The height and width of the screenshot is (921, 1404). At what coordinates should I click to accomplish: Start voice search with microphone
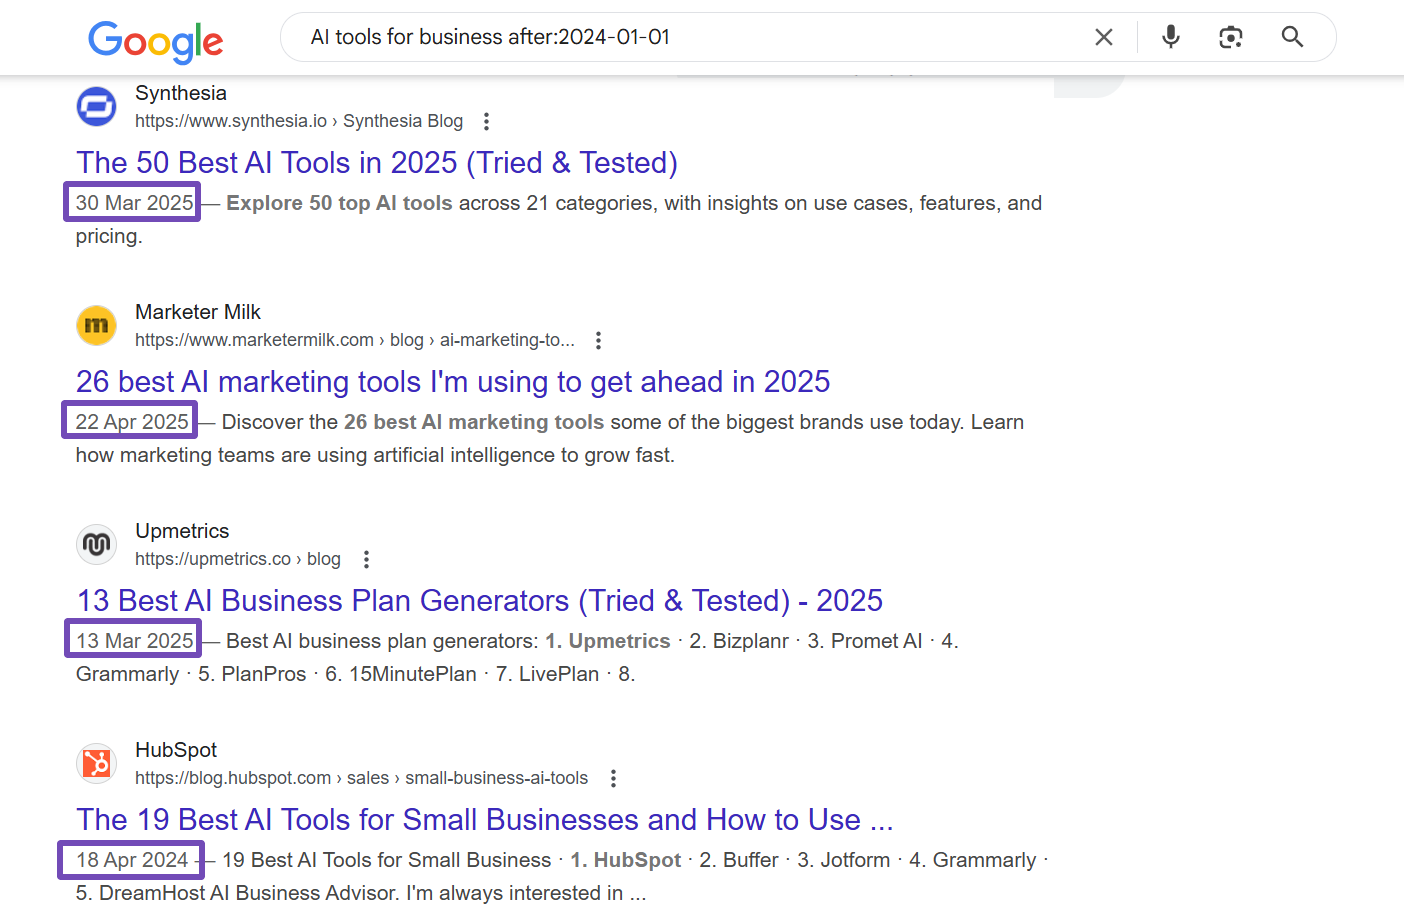1170,37
